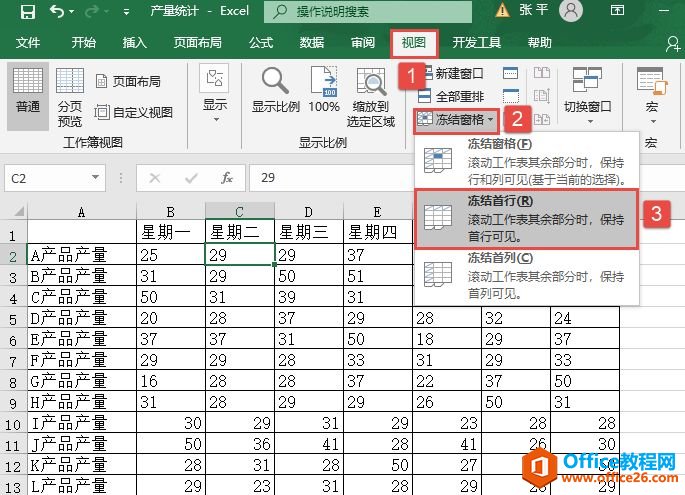This screenshot has height=495, width=685.
Task: Click the Save icon in quick access toolbar
Action: [x=28, y=11]
